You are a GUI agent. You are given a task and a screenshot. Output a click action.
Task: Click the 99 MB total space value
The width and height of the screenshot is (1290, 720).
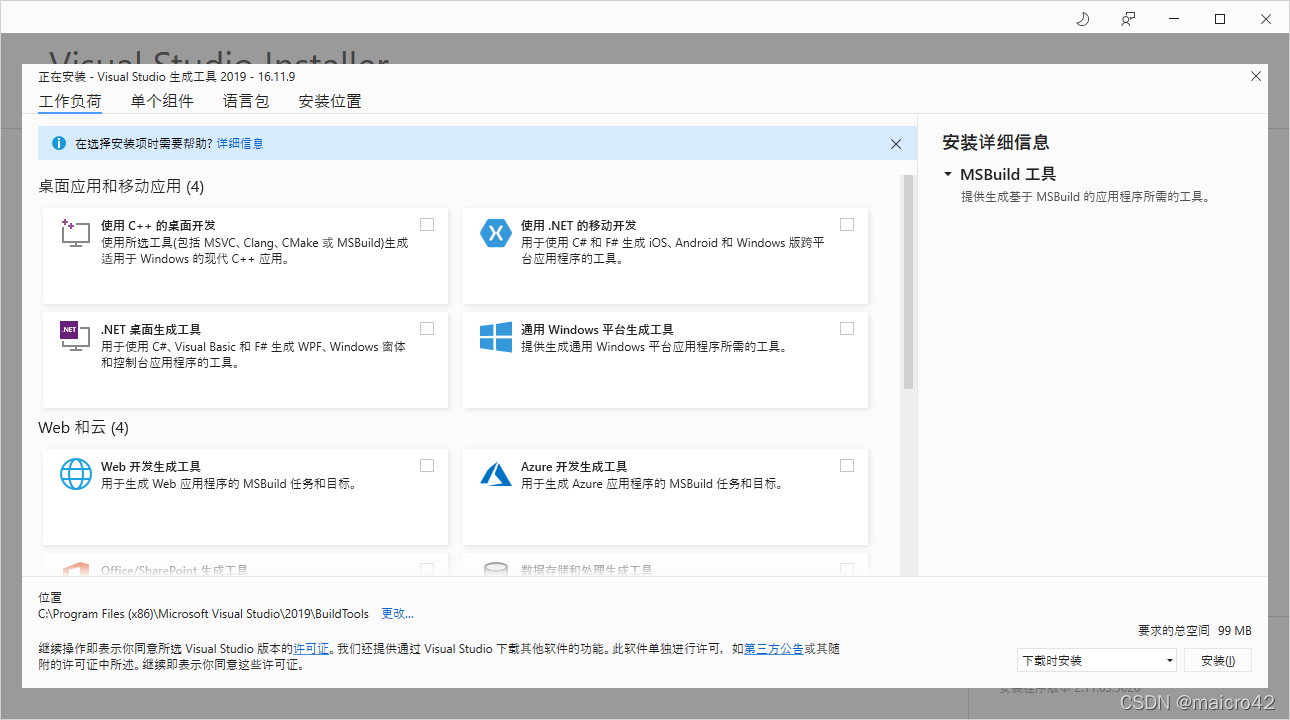pyautogui.click(x=1235, y=631)
